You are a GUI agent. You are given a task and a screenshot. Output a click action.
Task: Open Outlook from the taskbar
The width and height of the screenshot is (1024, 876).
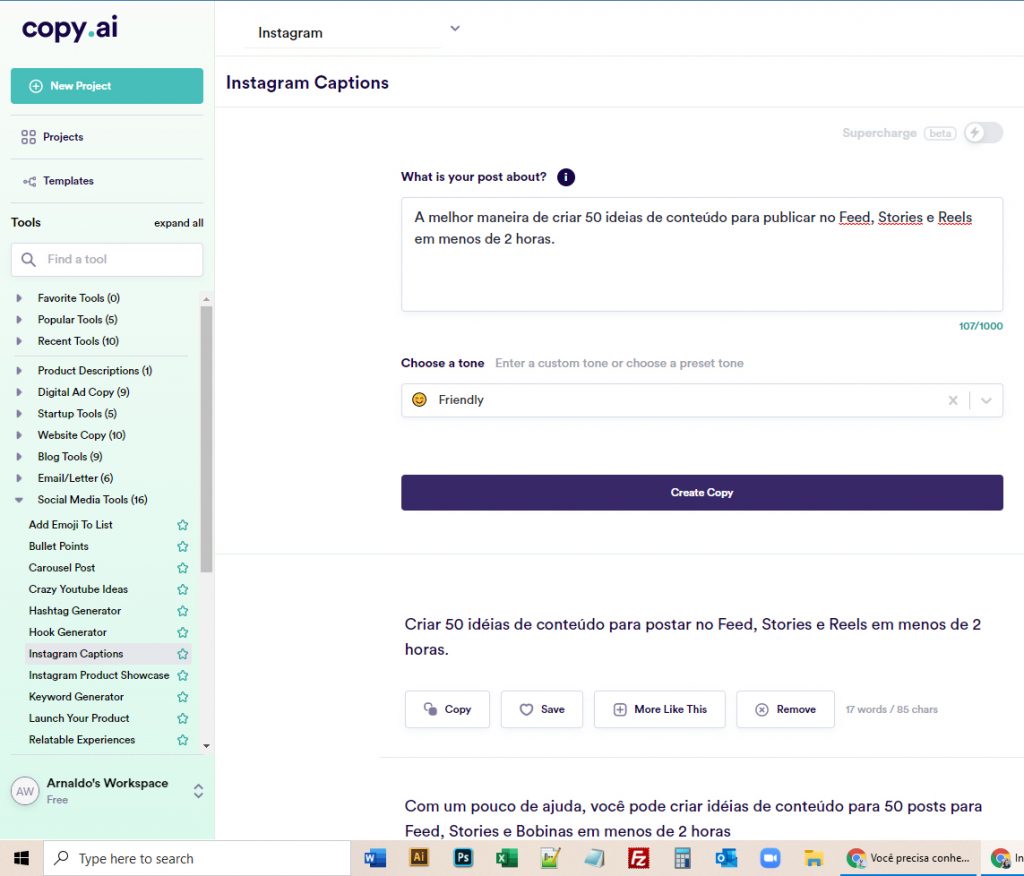pos(726,858)
